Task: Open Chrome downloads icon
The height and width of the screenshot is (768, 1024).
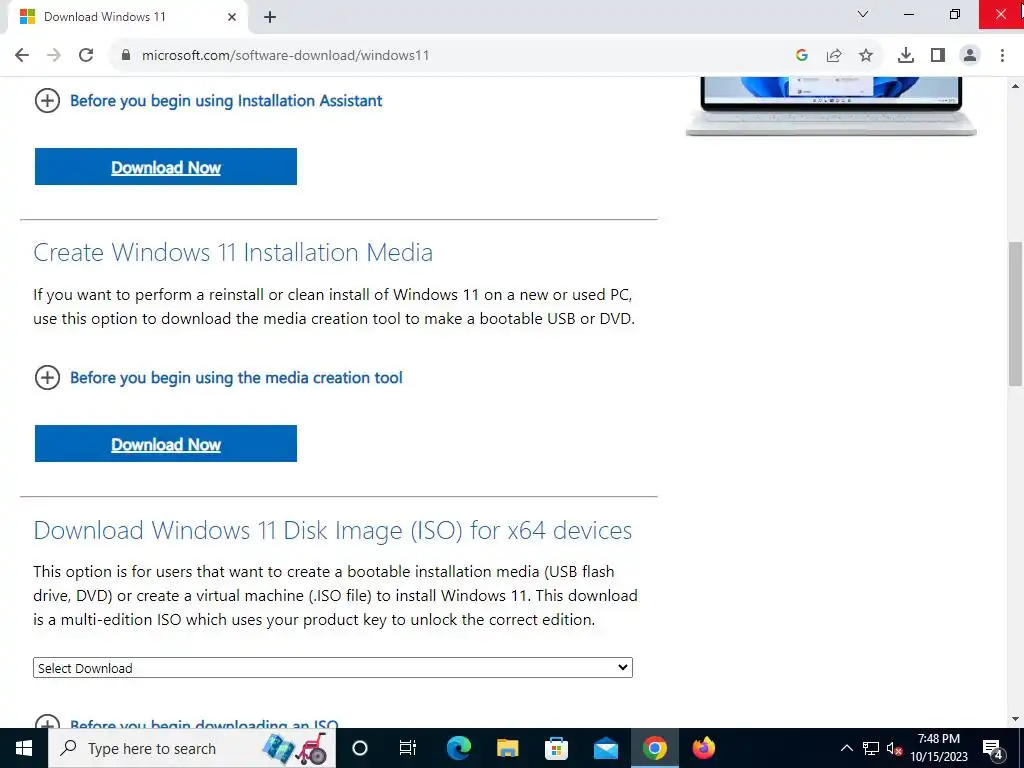Action: point(906,56)
